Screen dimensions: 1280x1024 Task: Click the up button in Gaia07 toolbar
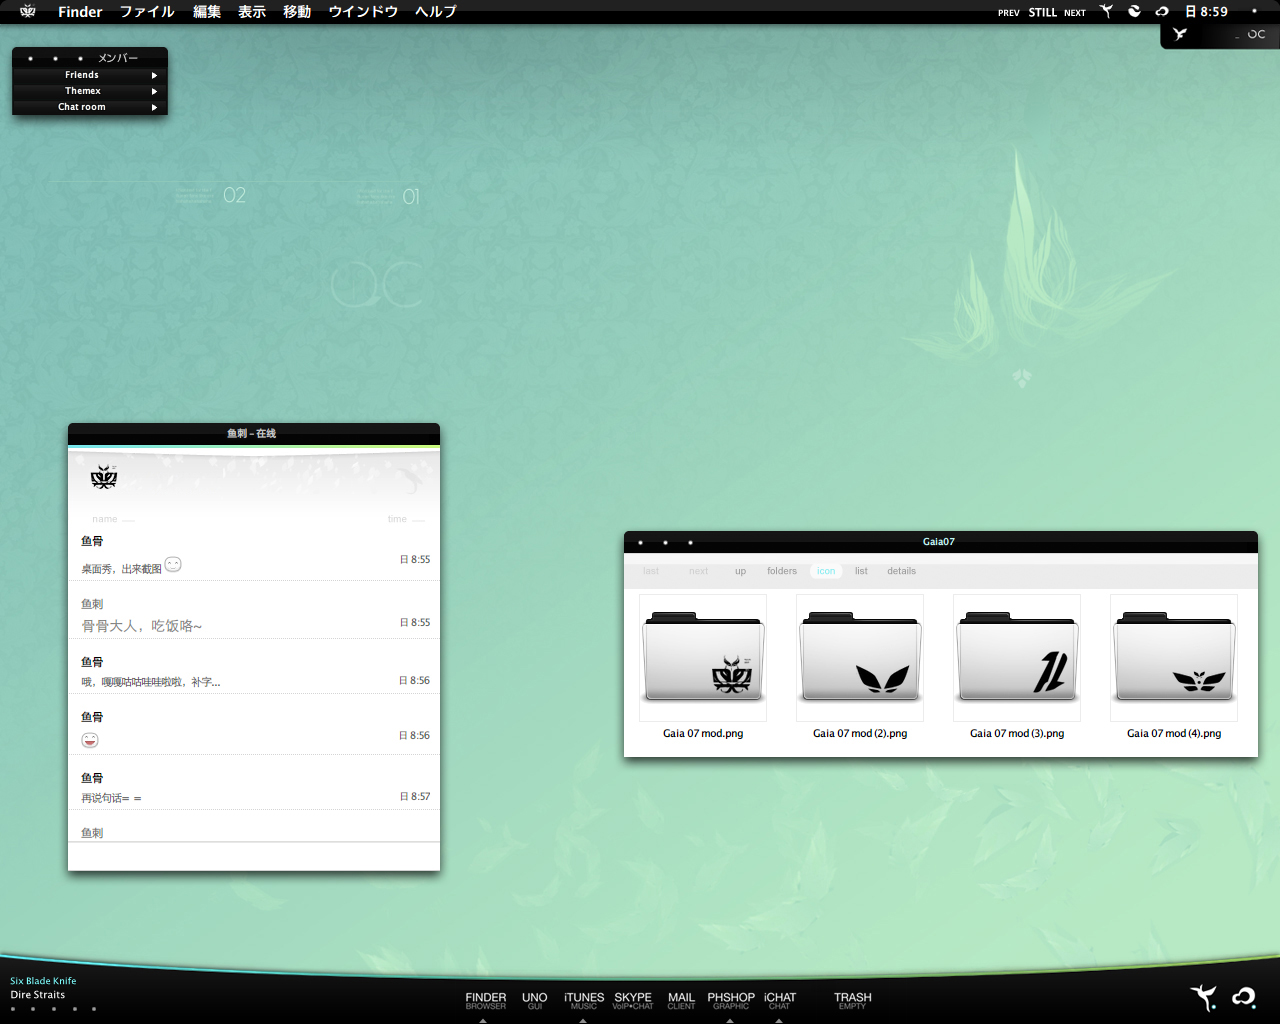point(740,571)
